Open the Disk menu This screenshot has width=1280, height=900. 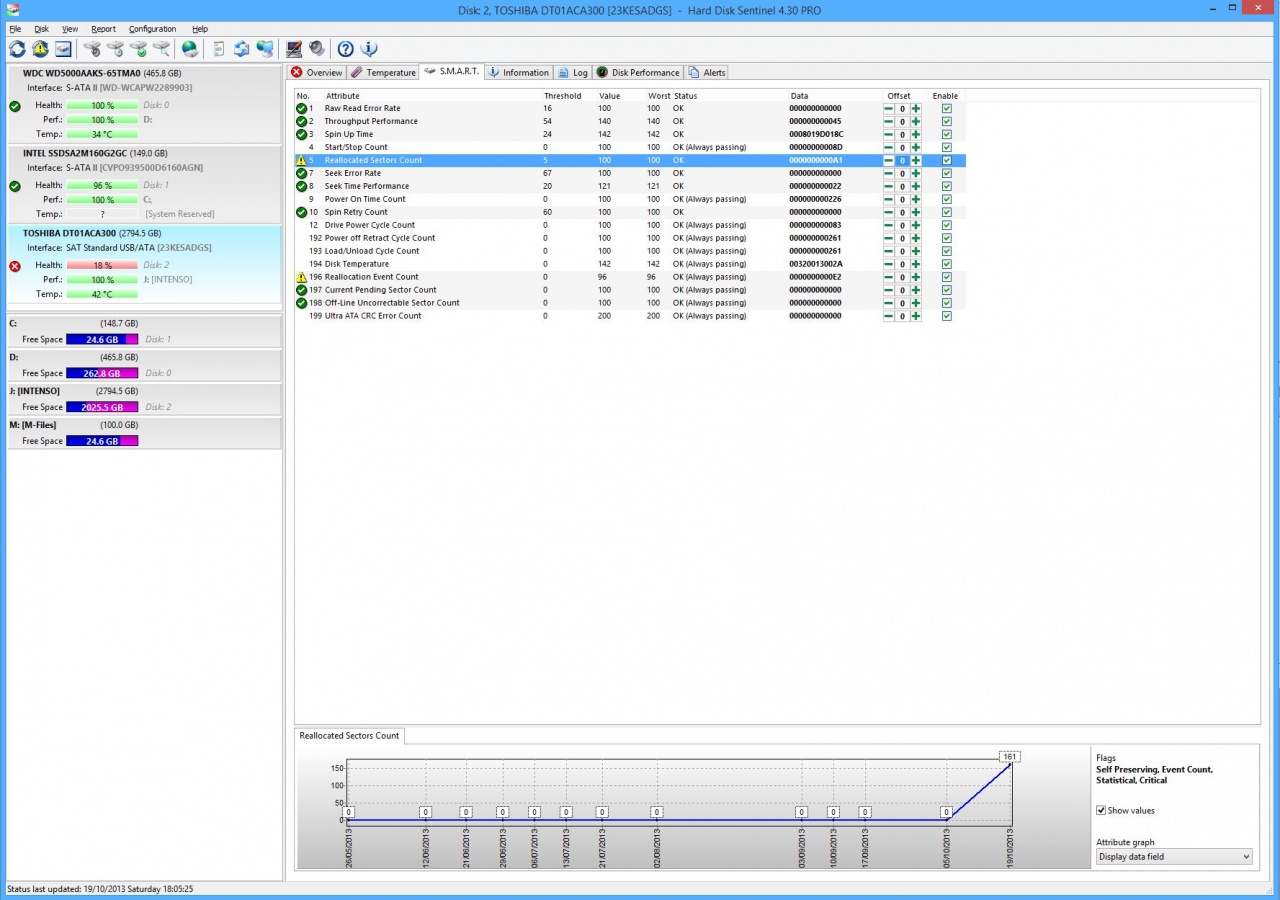pos(41,29)
